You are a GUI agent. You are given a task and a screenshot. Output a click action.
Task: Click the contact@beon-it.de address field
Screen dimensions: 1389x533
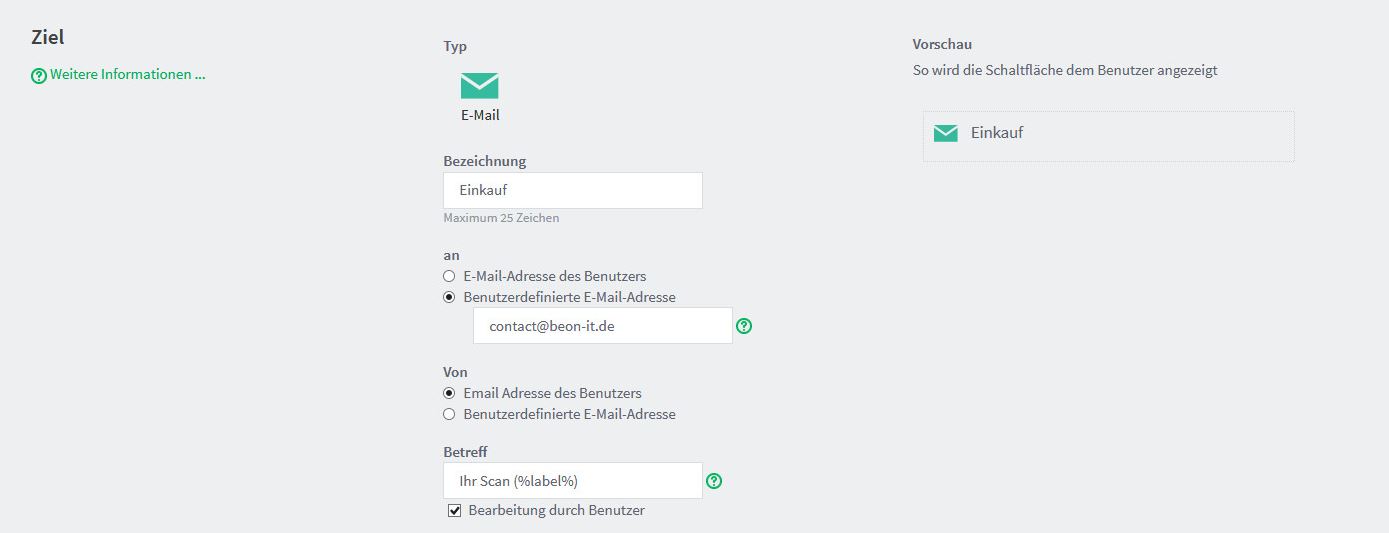[602, 326]
